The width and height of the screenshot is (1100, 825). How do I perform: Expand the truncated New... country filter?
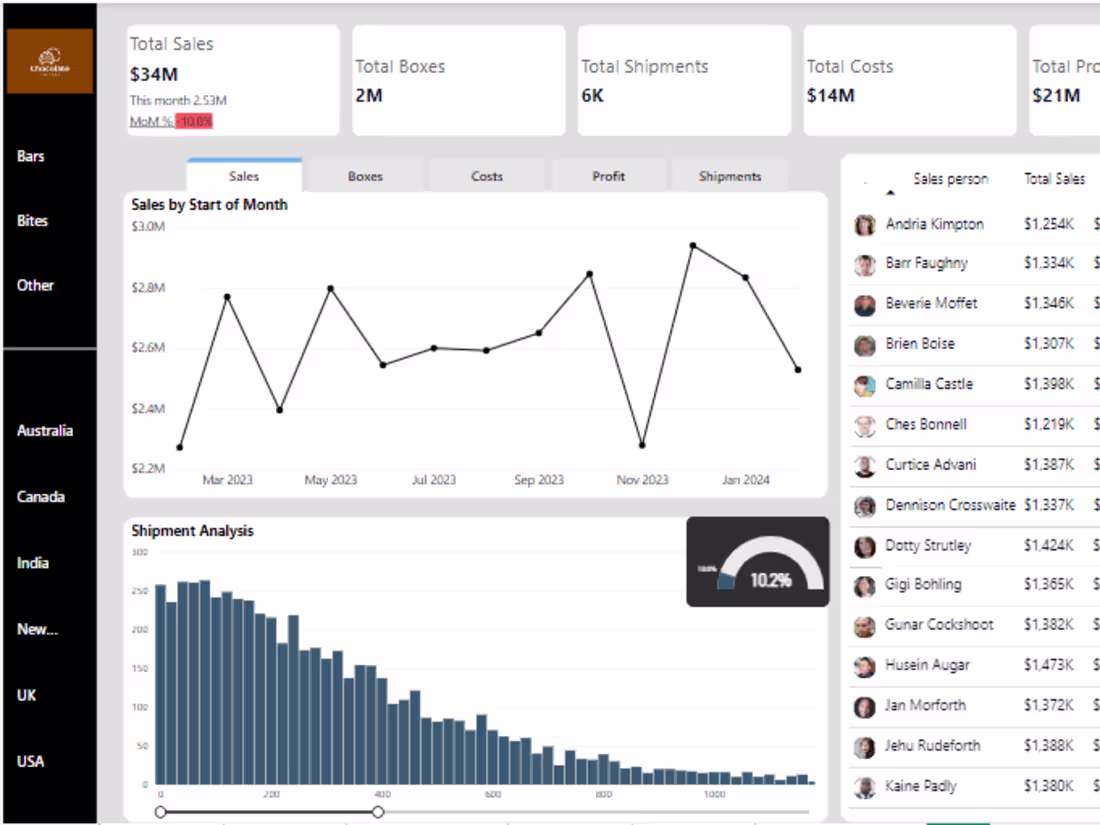click(37, 629)
